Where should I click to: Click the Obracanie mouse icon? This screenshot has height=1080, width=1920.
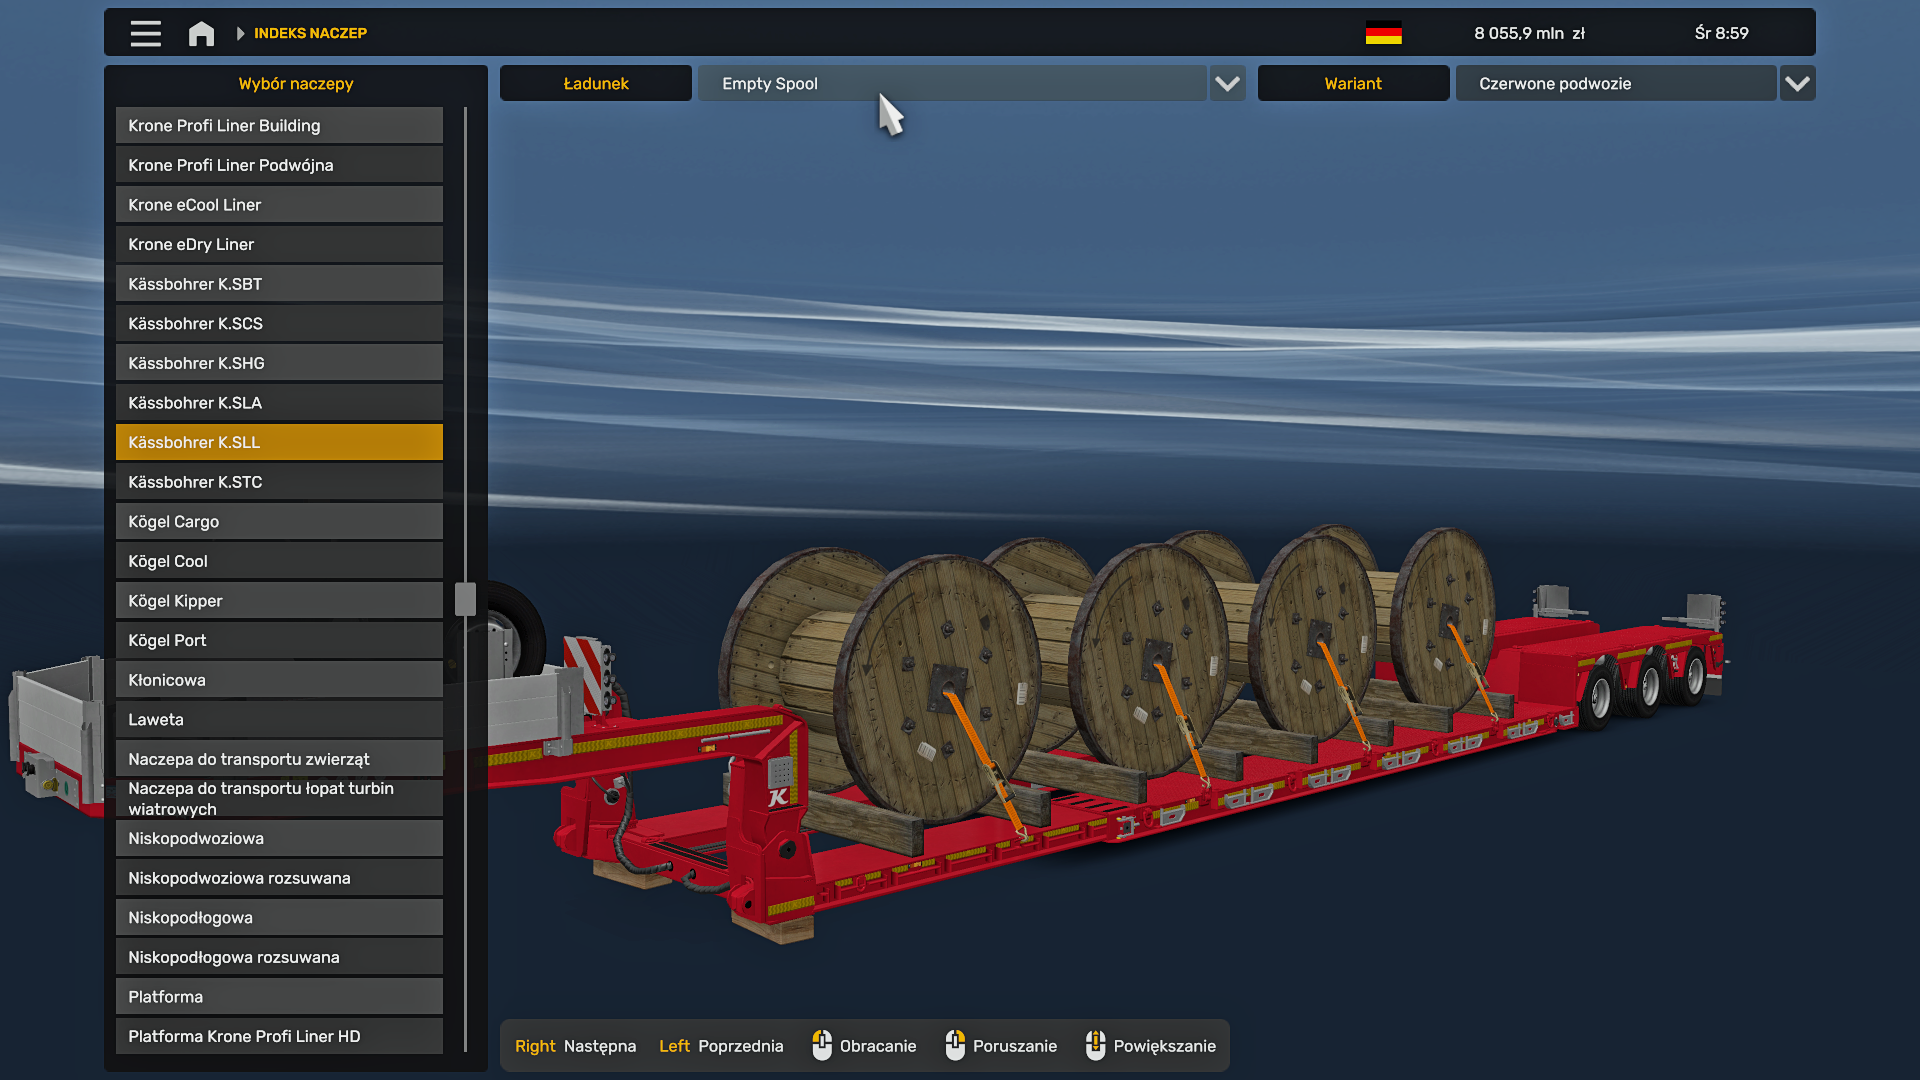tap(822, 1045)
